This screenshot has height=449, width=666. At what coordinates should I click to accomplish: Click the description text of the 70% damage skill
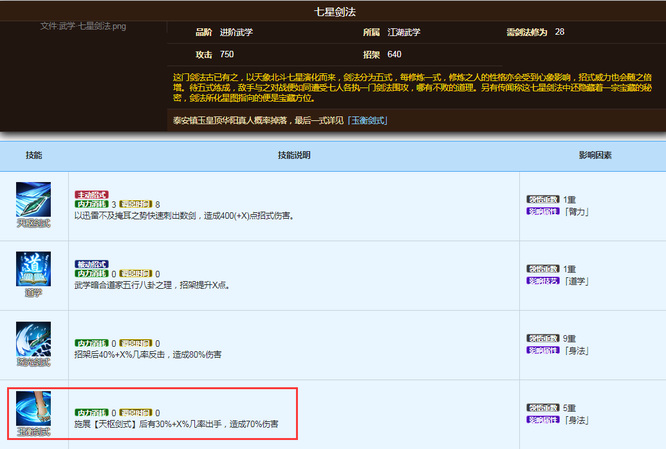176,425
